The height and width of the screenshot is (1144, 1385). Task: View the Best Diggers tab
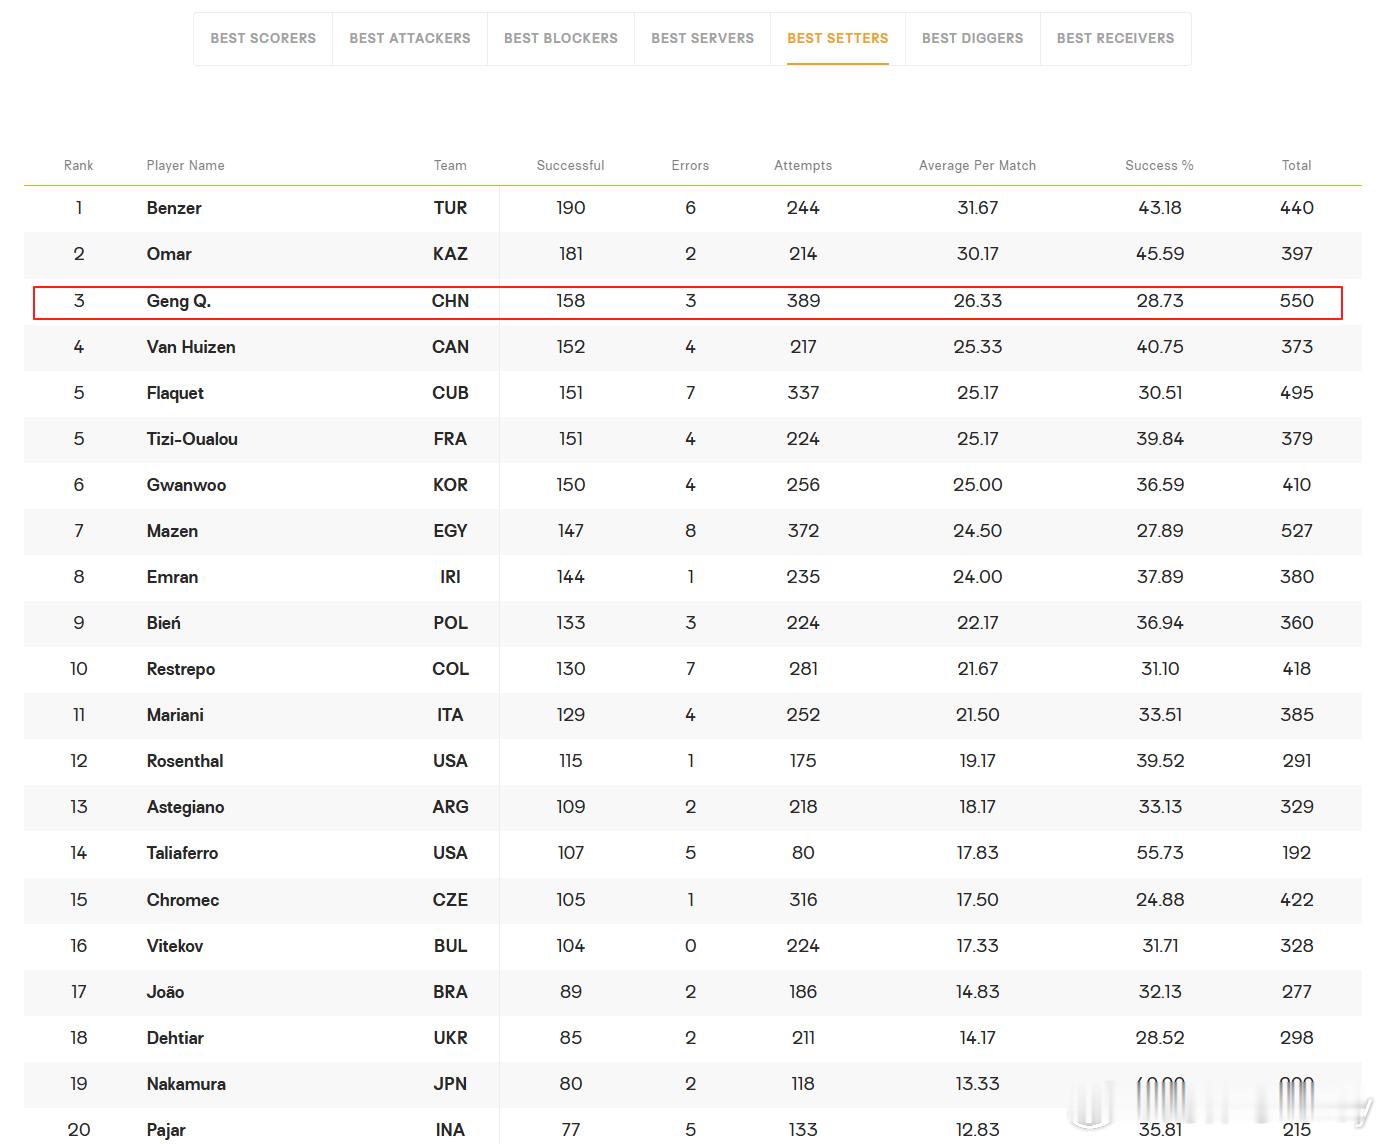(973, 38)
